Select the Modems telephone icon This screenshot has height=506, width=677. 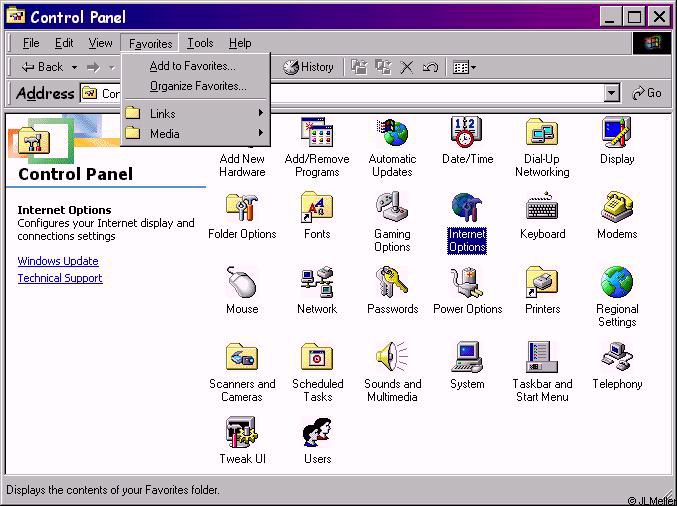pyautogui.click(x=617, y=208)
